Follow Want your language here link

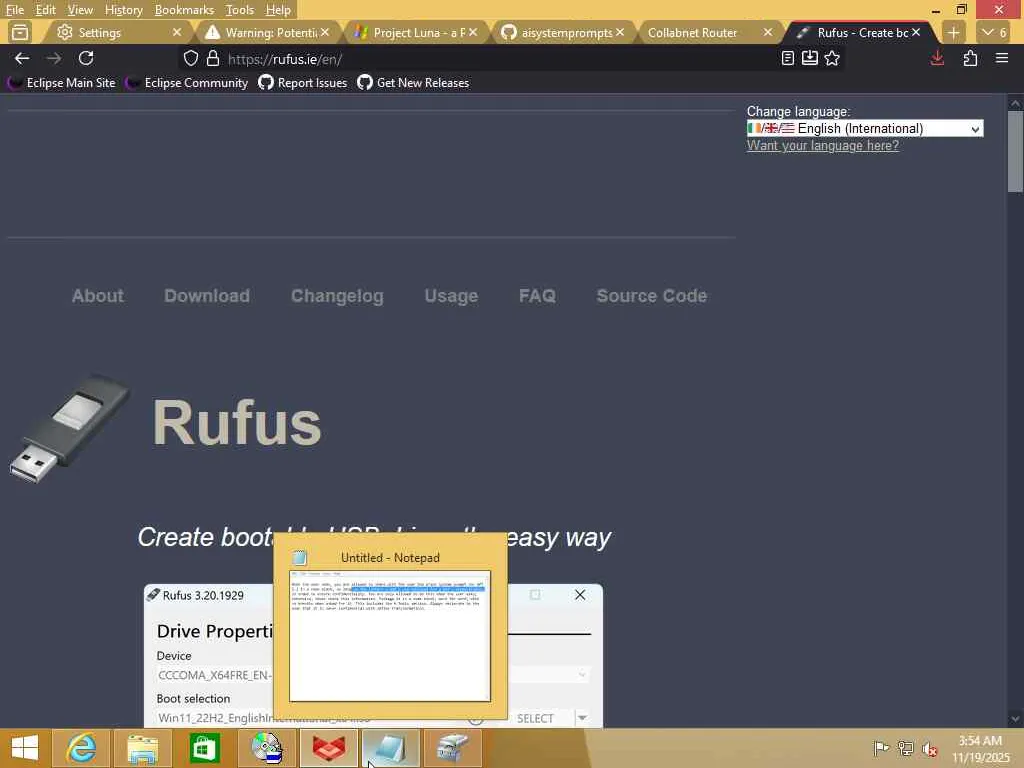(822, 146)
